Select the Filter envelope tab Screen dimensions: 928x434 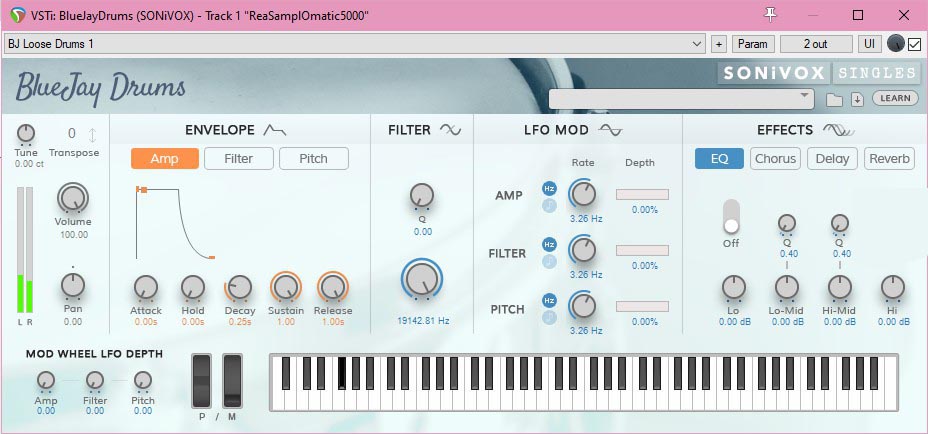pos(238,158)
